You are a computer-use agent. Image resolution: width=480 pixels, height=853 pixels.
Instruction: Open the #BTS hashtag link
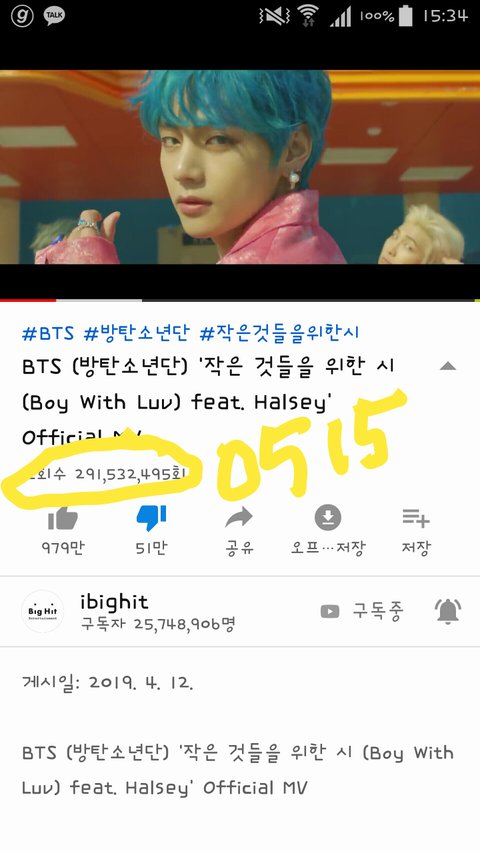point(48,333)
